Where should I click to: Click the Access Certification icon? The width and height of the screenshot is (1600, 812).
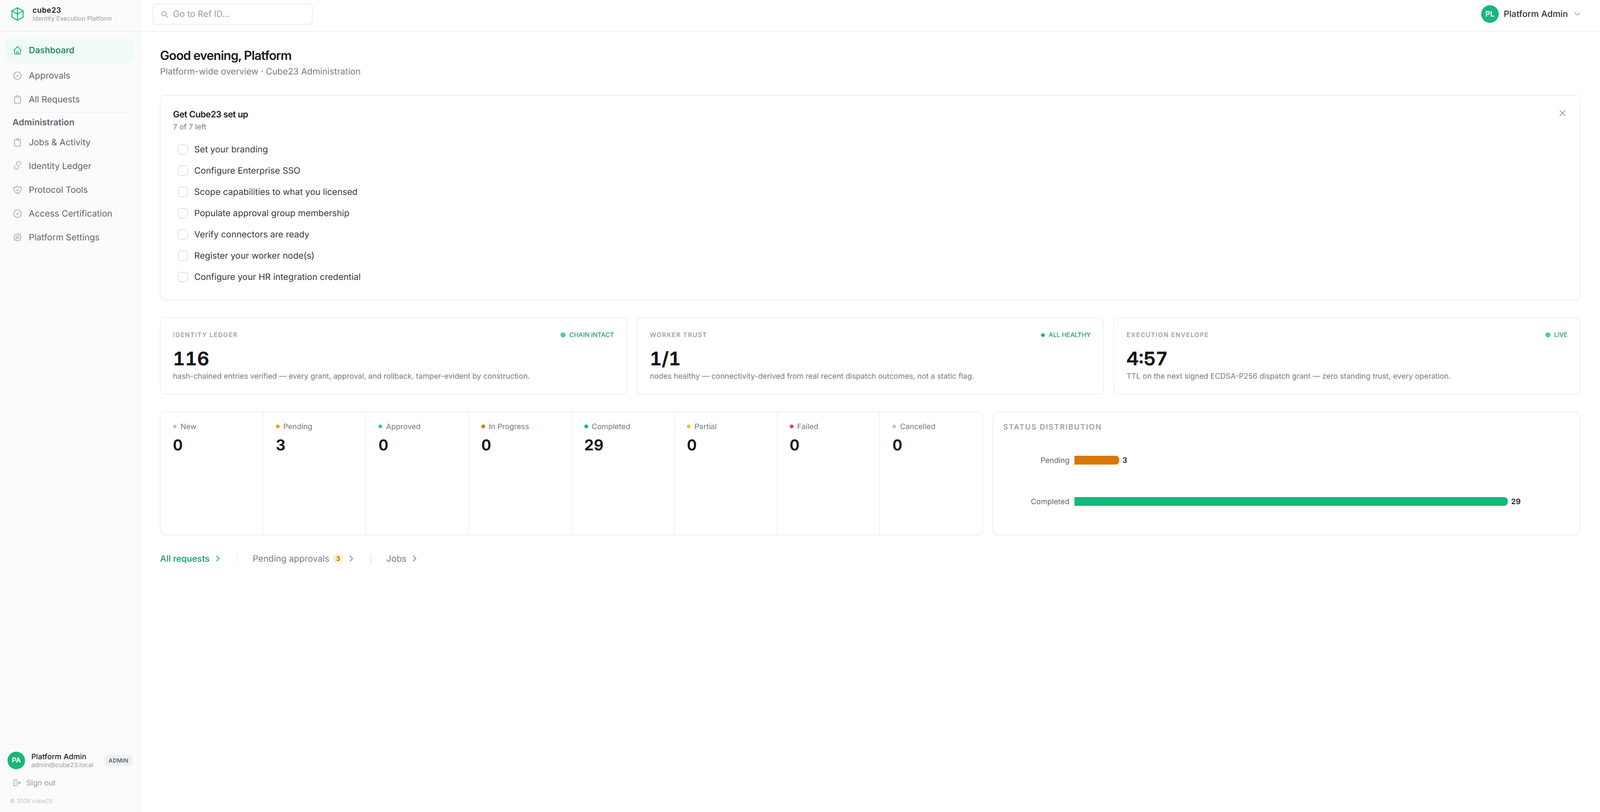(x=17, y=214)
